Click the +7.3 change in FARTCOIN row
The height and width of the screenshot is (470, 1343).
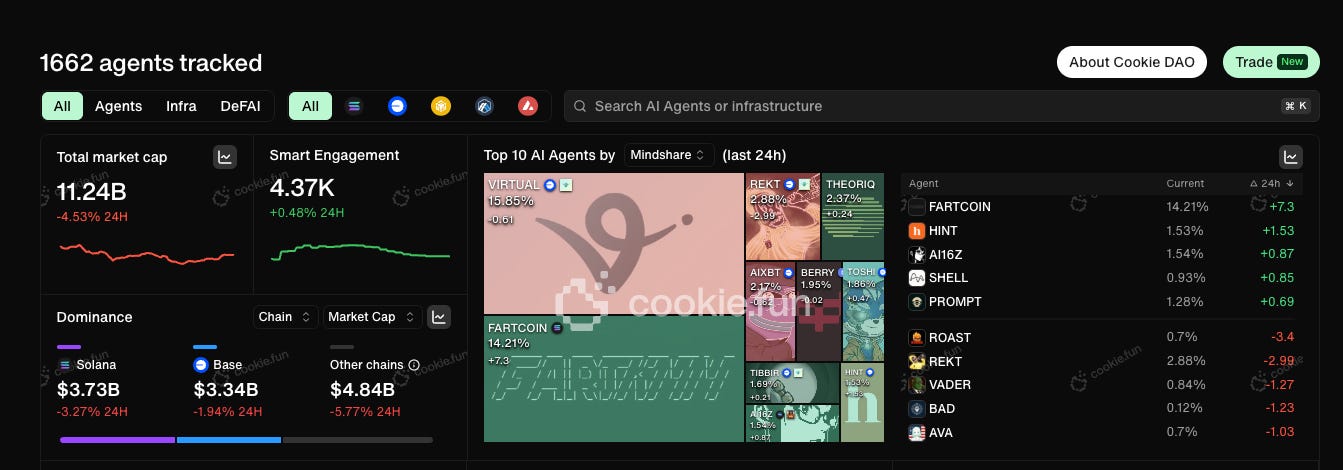pyautogui.click(x=1281, y=207)
